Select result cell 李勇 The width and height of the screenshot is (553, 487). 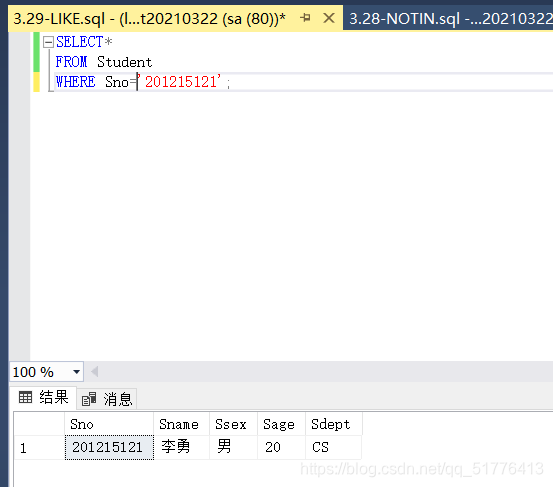pos(181,447)
